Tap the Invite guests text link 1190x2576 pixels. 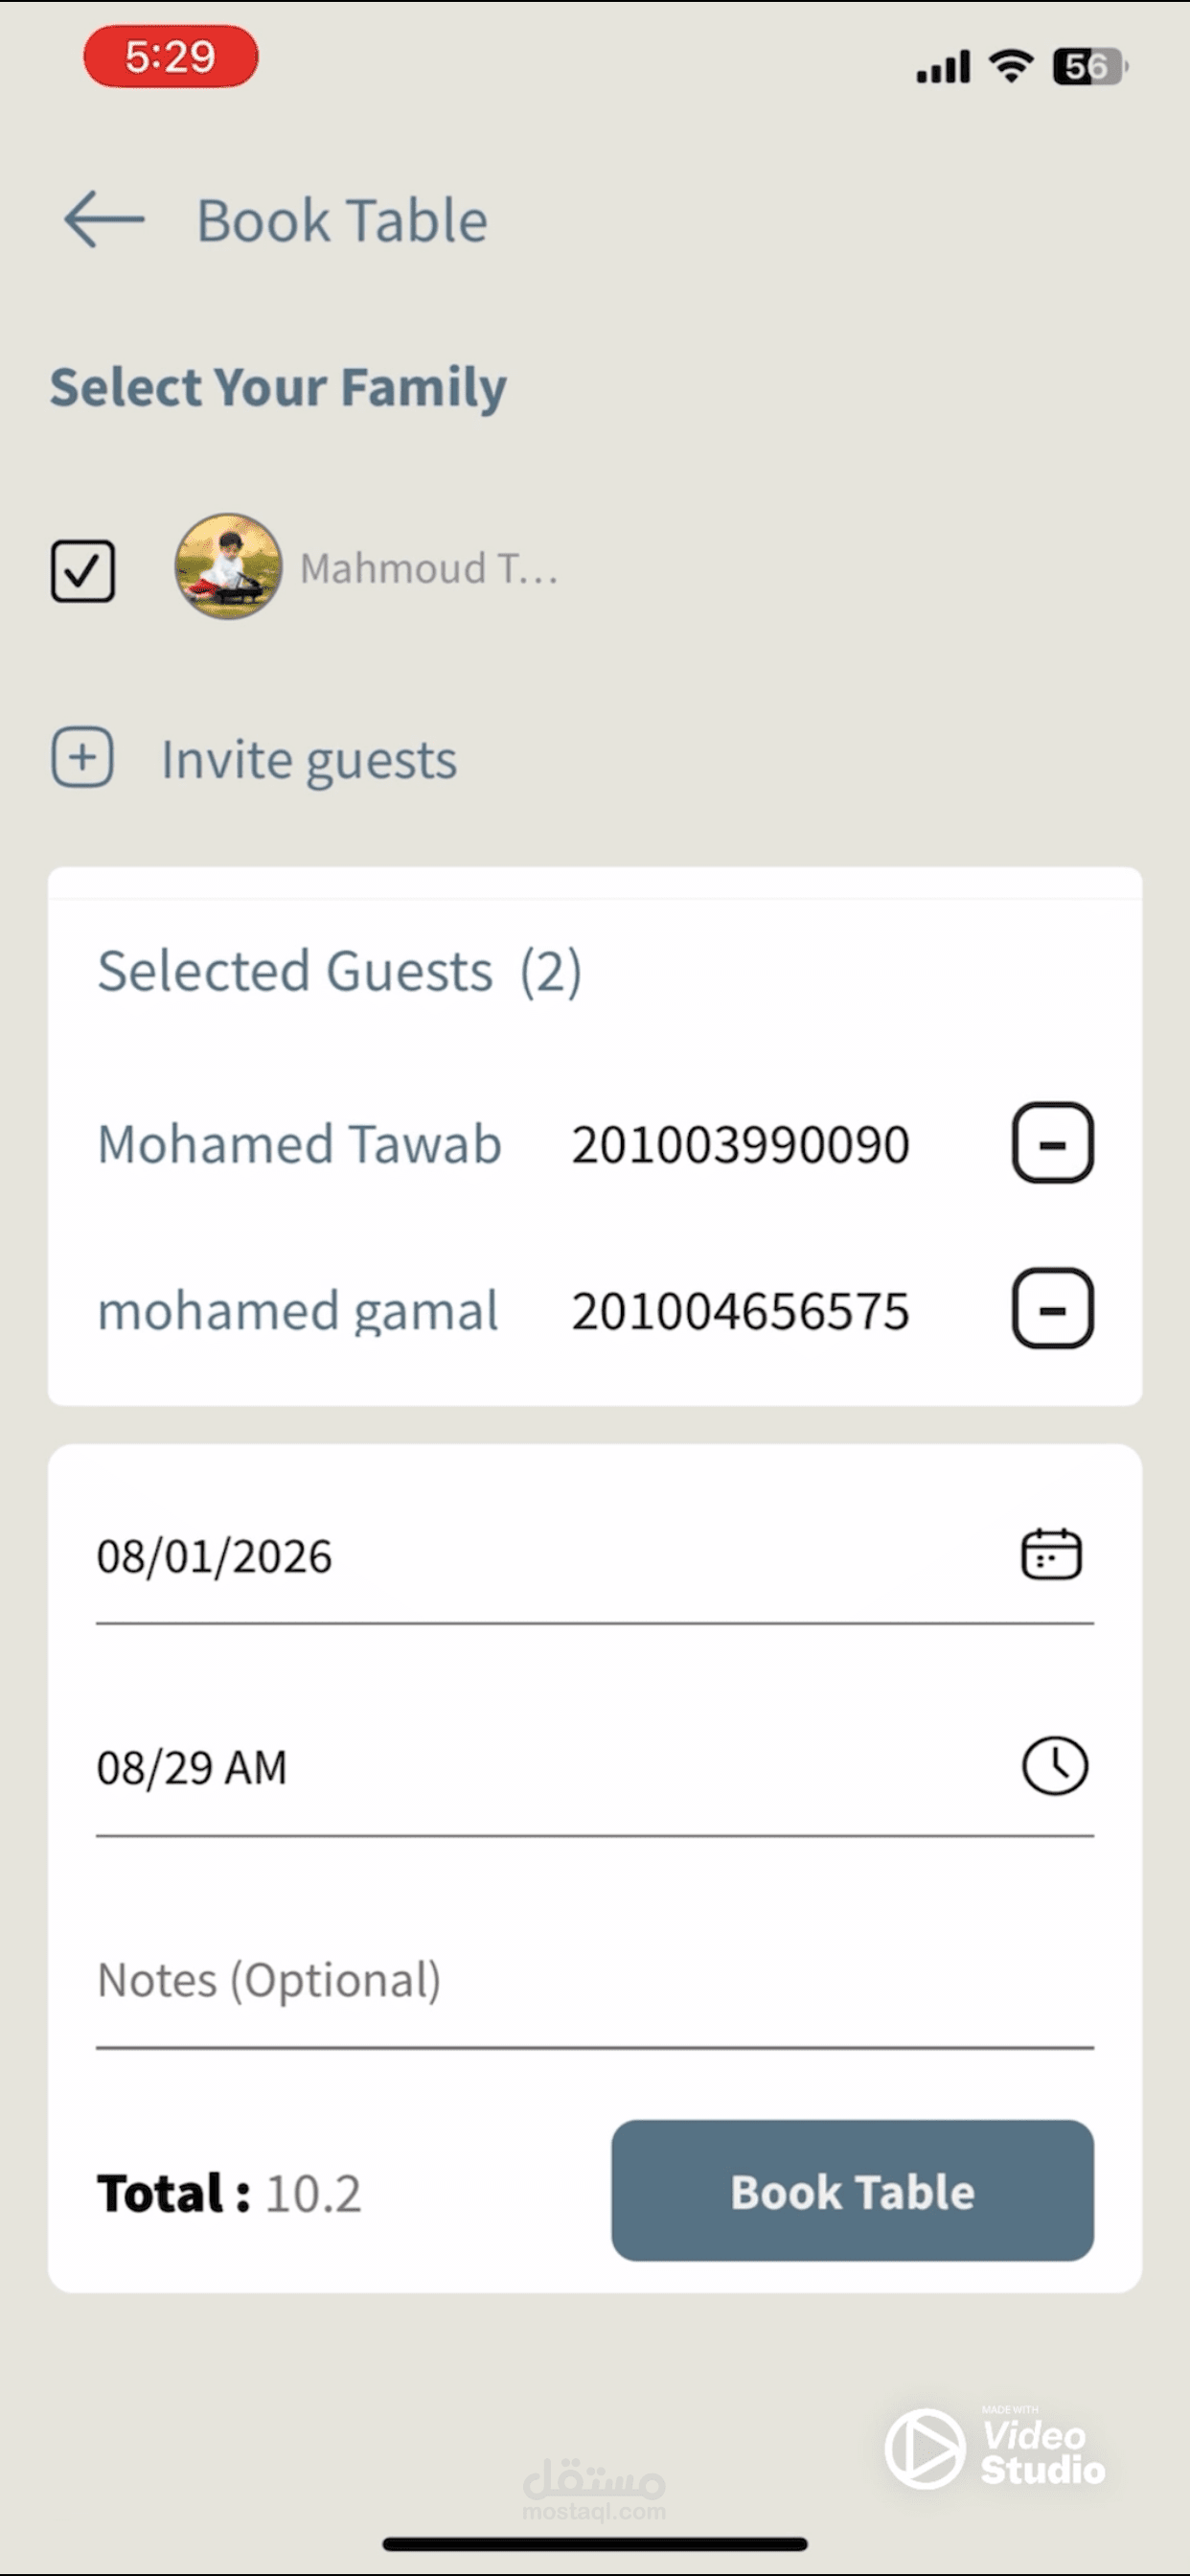click(x=309, y=760)
